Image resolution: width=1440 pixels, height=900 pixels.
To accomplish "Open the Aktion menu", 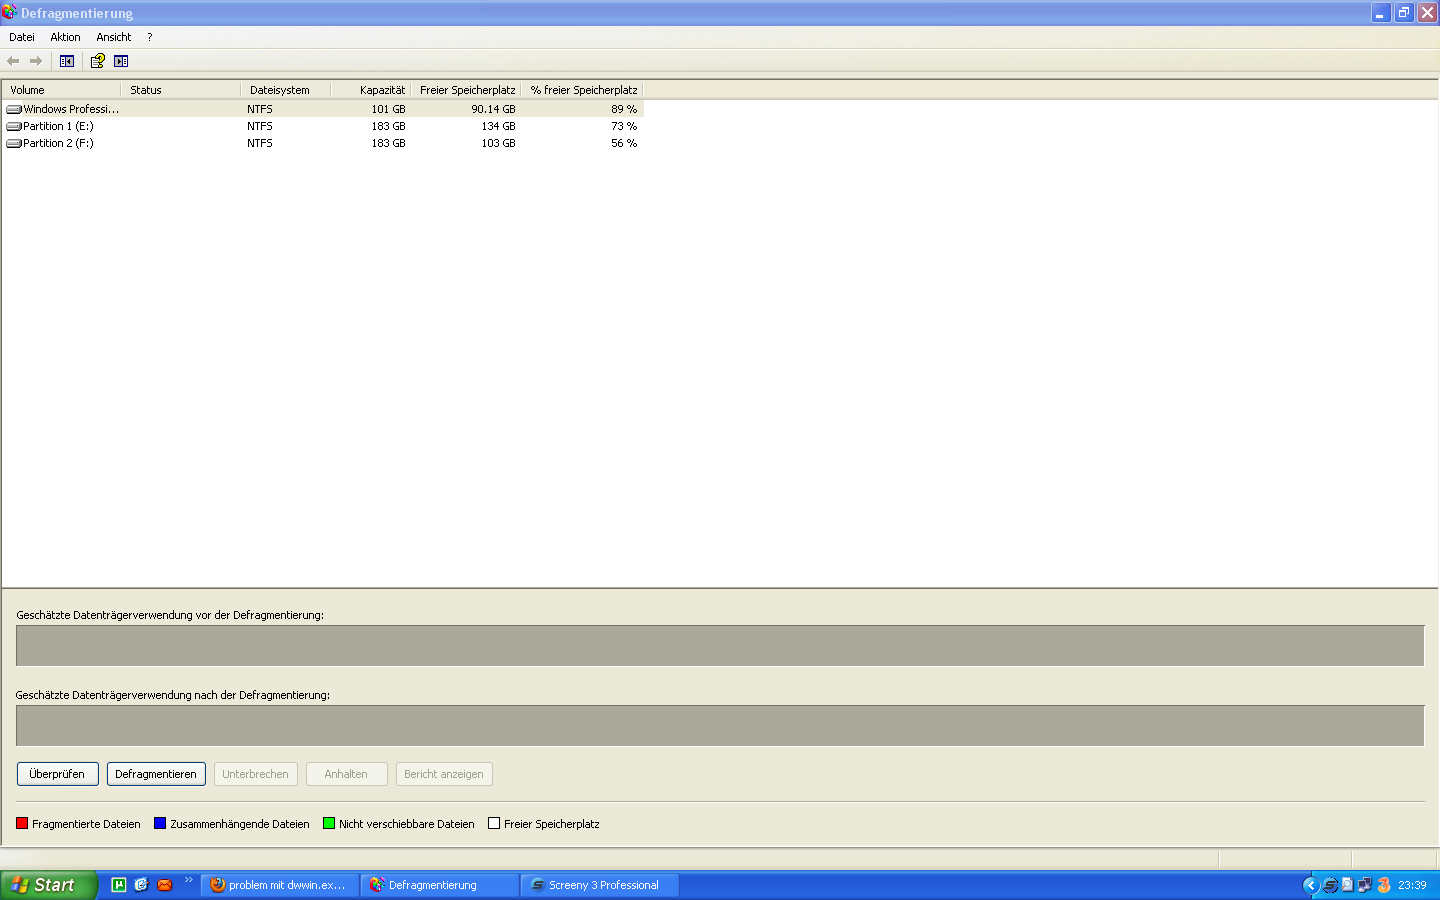I will point(65,37).
